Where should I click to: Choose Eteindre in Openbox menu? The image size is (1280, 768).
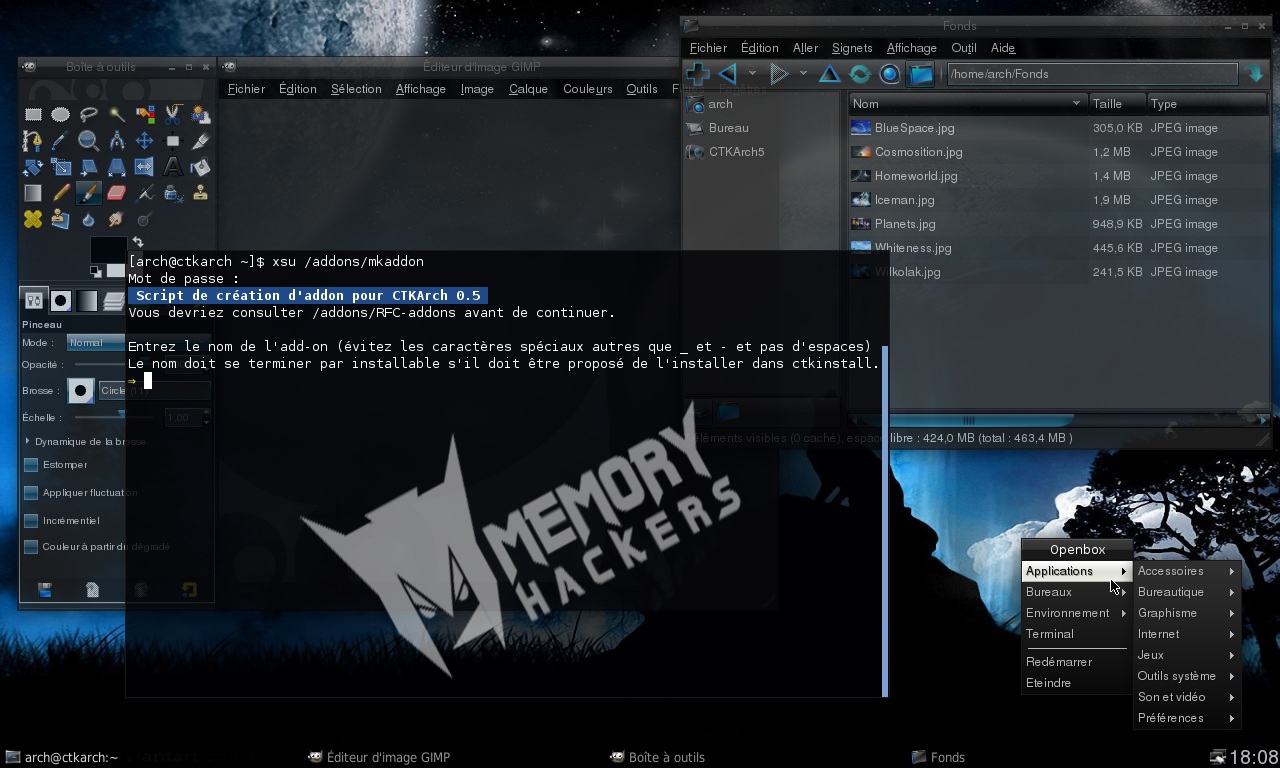tap(1076, 683)
